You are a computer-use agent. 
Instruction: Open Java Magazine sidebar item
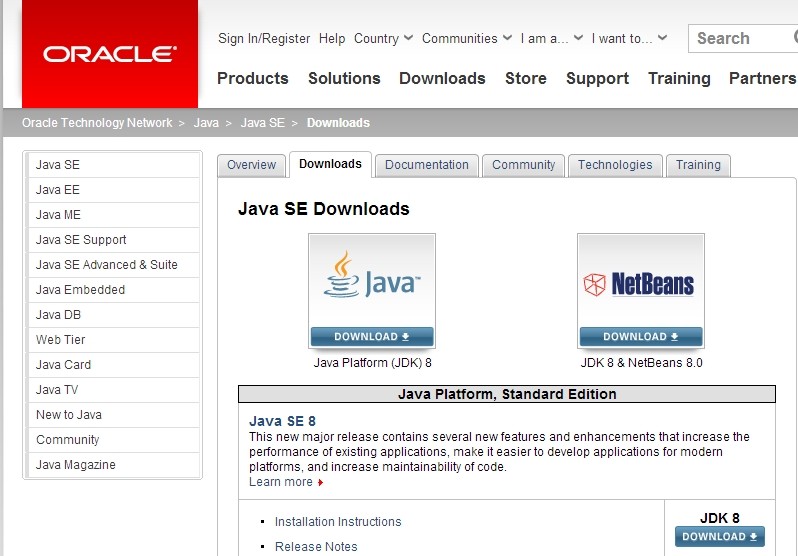click(x=113, y=464)
